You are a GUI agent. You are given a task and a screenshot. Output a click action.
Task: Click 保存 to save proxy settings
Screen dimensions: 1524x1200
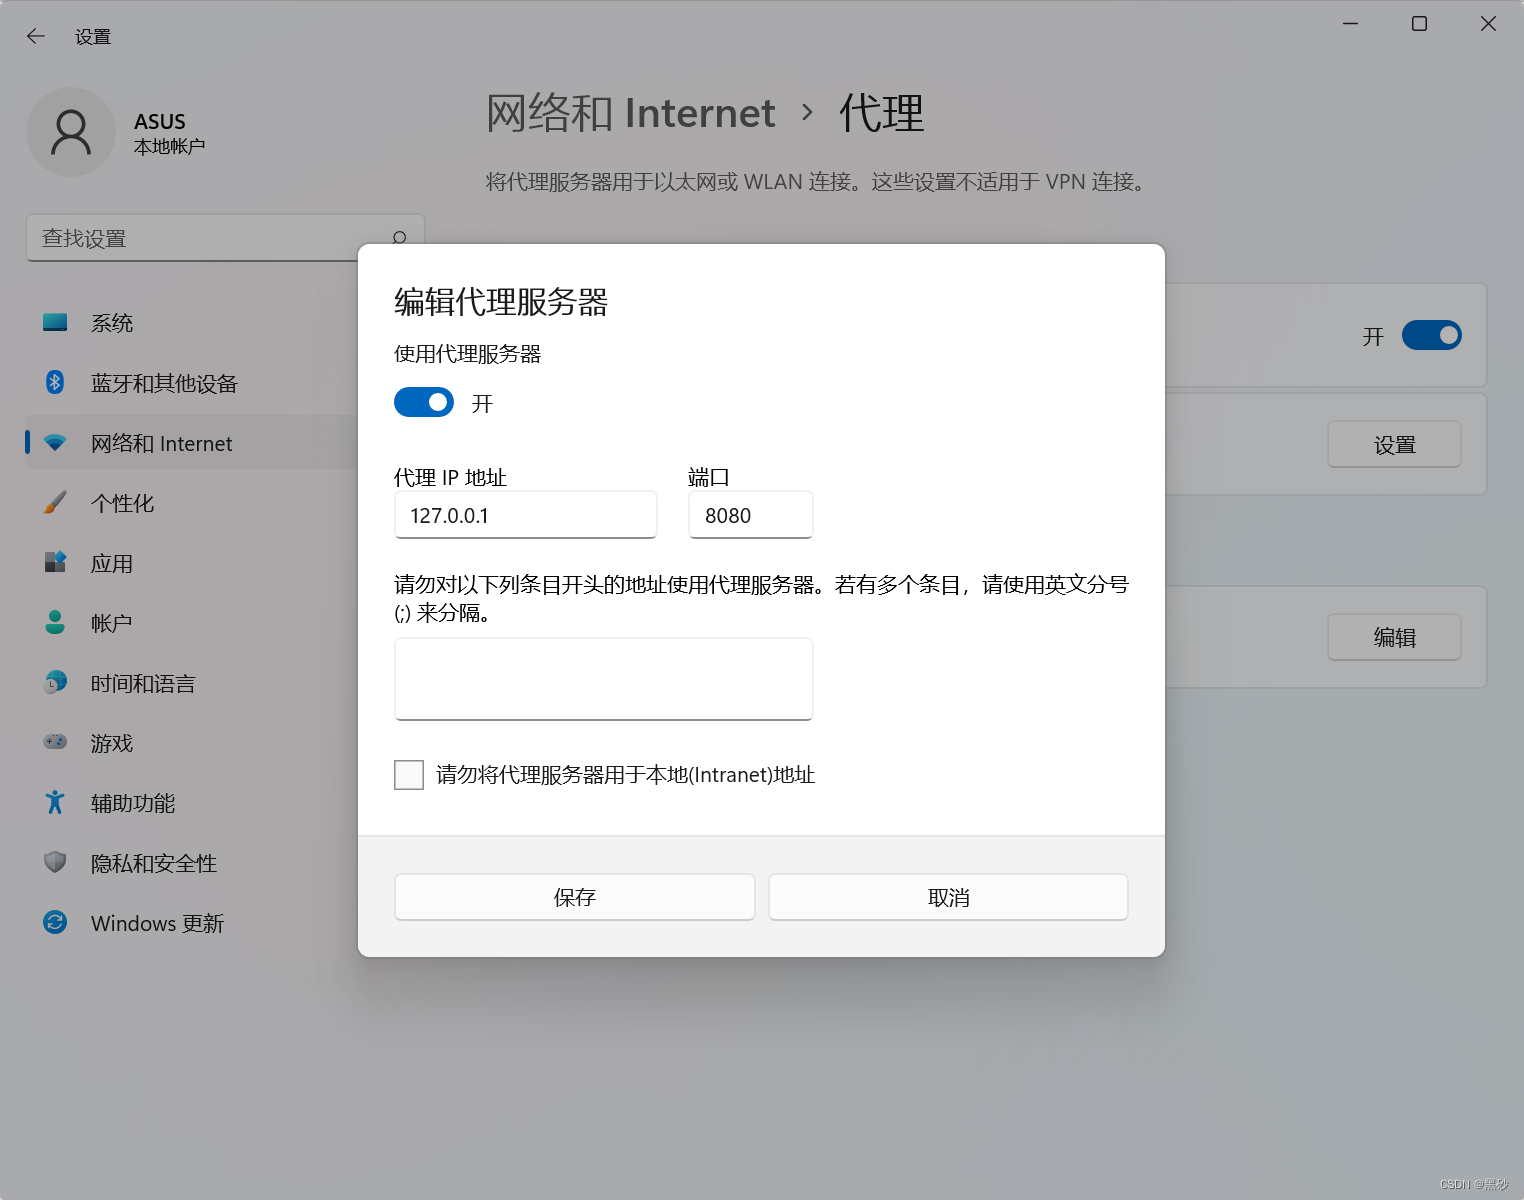[575, 897]
